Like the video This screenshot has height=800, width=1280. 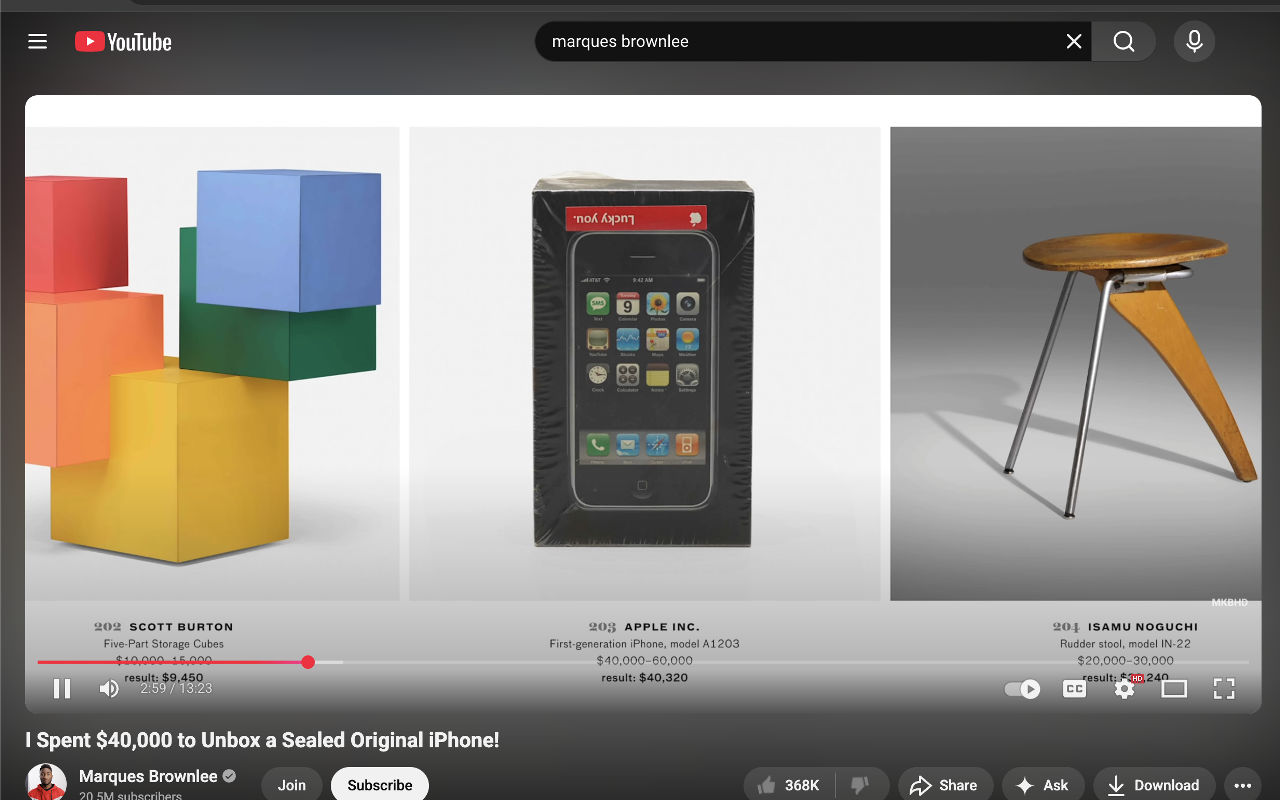(789, 785)
